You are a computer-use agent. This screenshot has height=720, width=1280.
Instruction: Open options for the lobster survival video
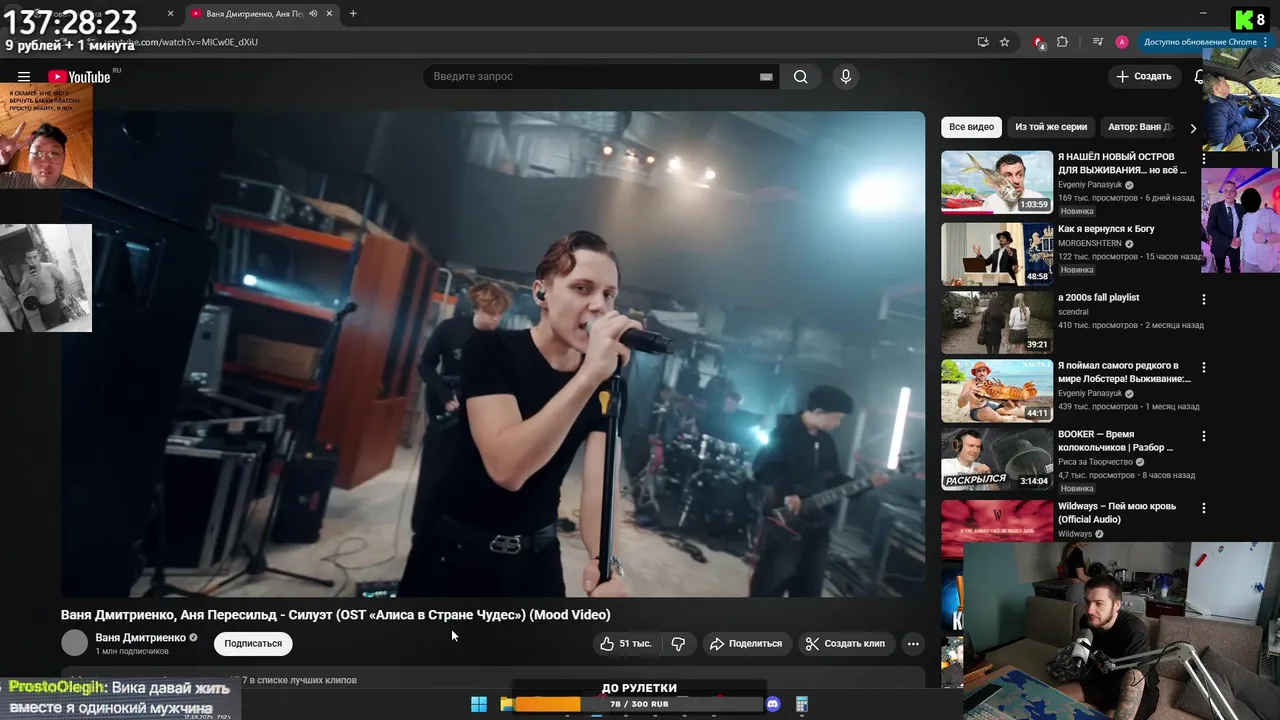pyautogui.click(x=1204, y=367)
